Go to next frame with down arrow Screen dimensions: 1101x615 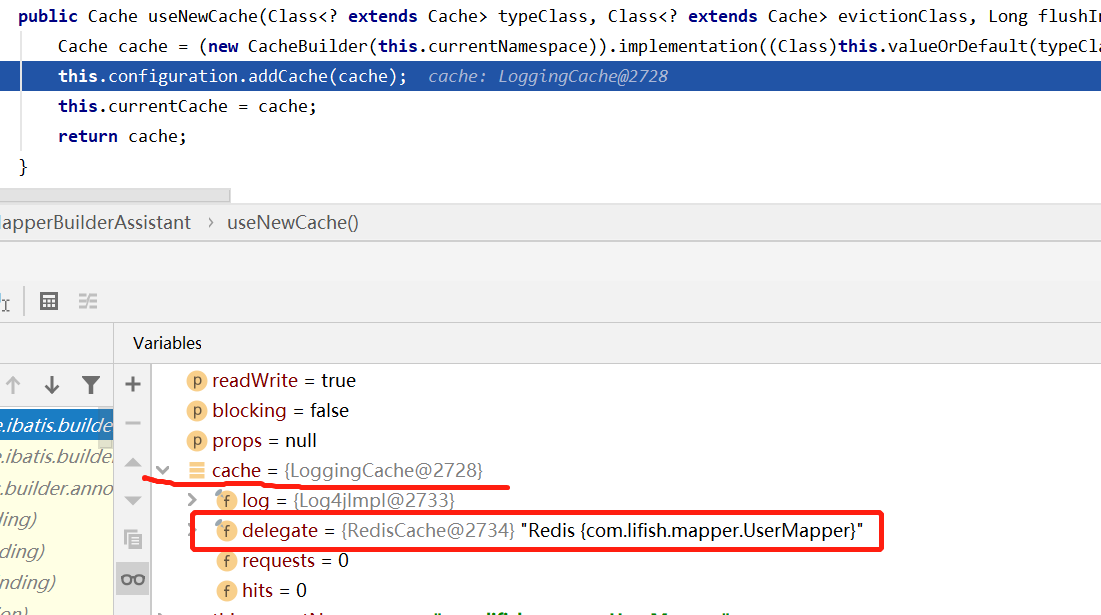pos(51,385)
